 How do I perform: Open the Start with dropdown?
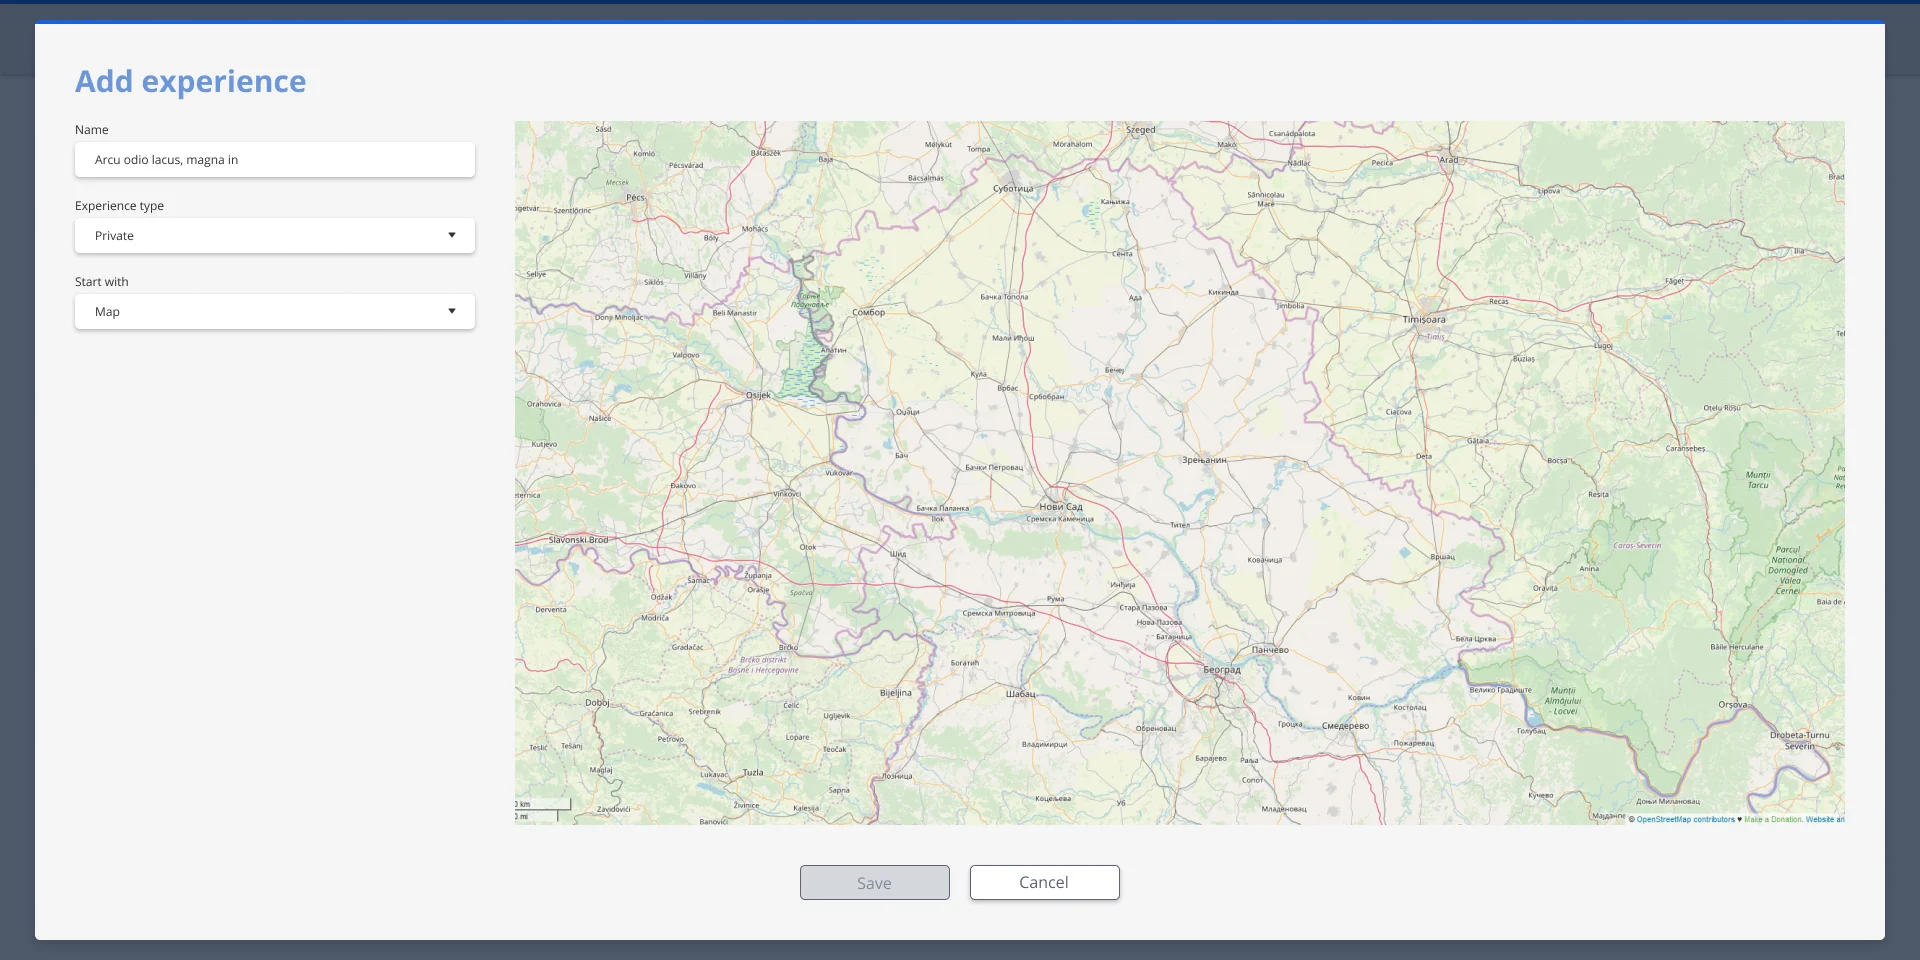274,312
